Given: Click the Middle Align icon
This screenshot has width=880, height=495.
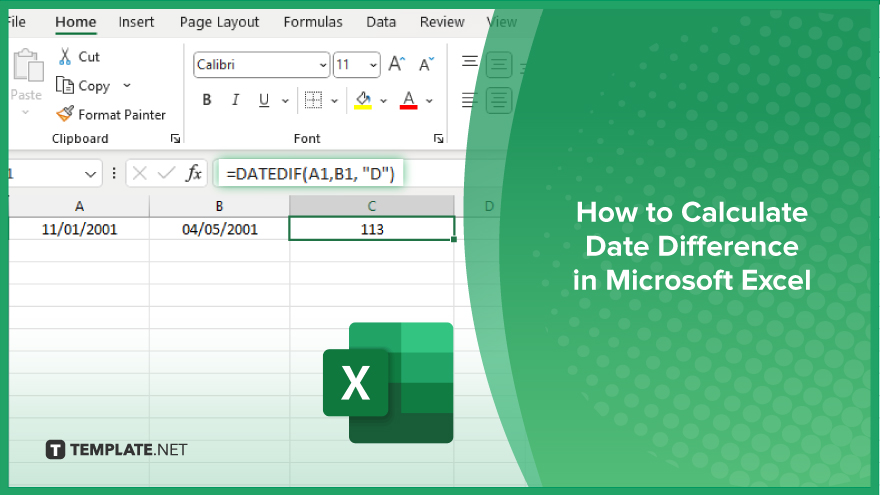Looking at the screenshot, I should [498, 65].
